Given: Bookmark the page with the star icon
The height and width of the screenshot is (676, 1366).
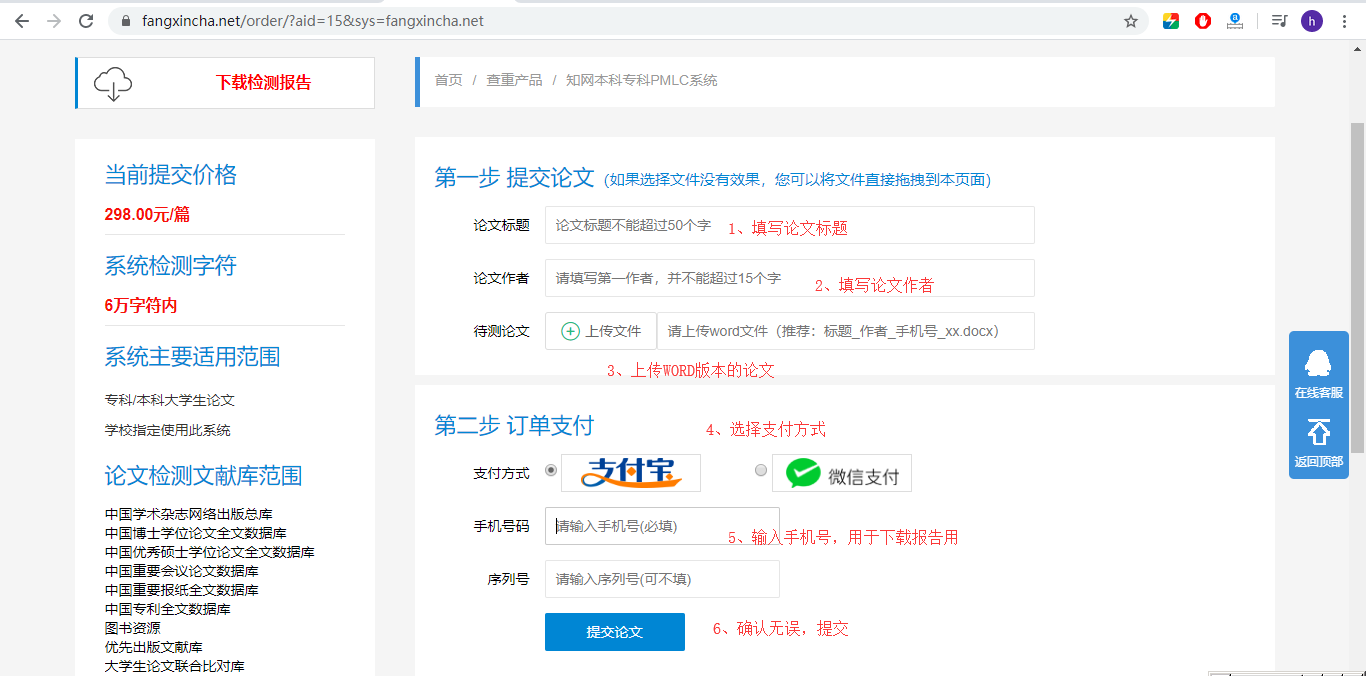Looking at the screenshot, I should click(1131, 19).
